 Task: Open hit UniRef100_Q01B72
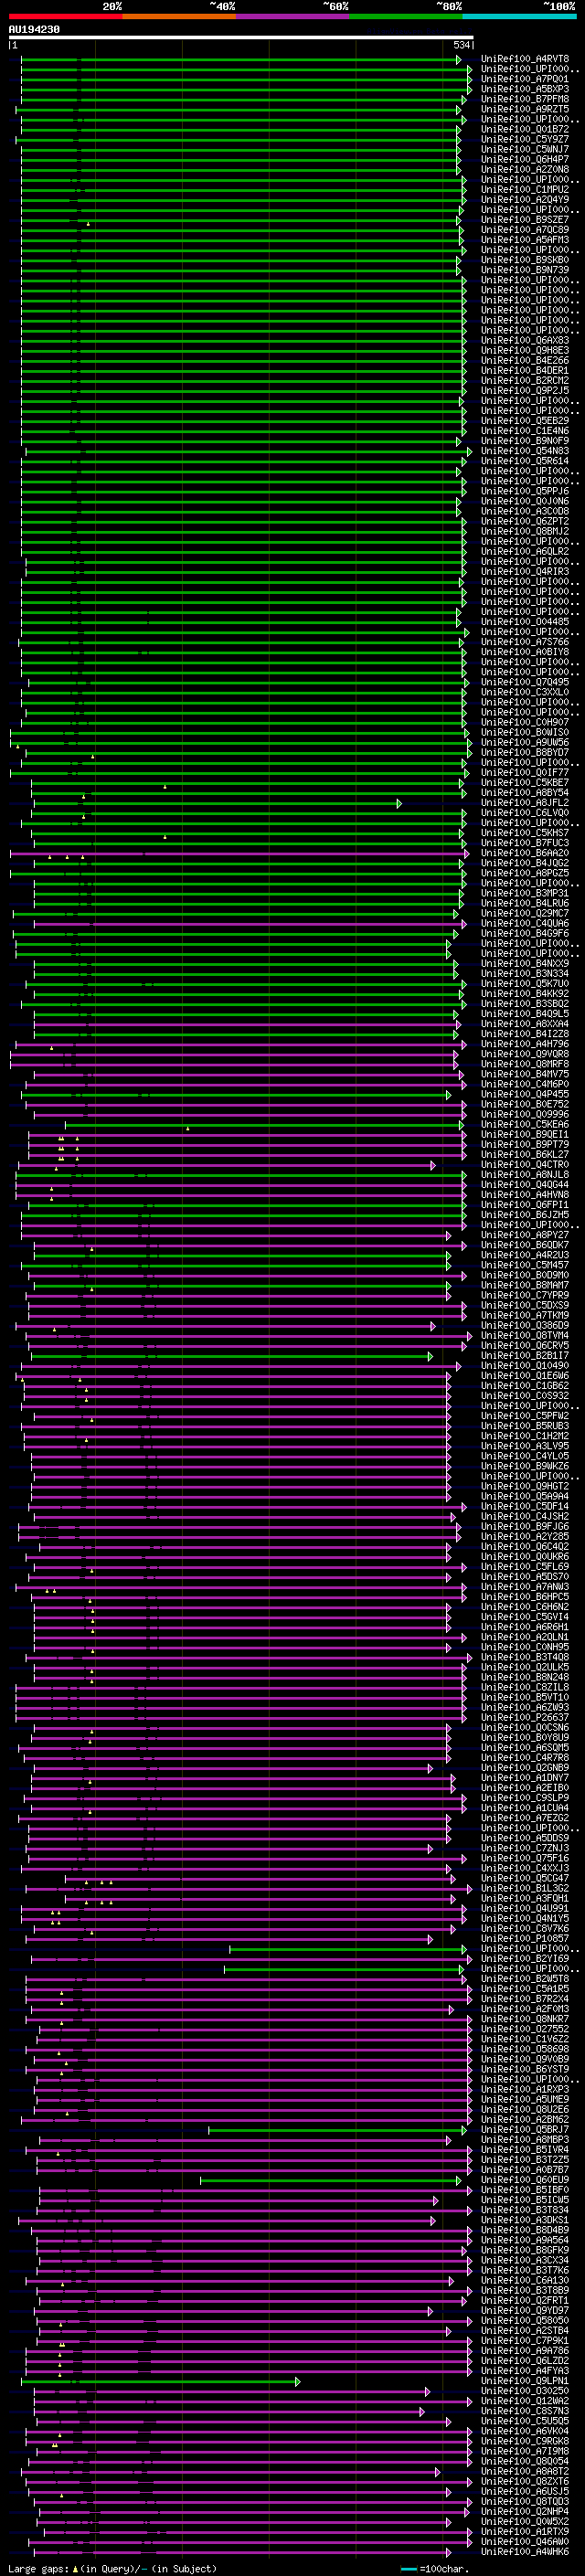pos(524,129)
